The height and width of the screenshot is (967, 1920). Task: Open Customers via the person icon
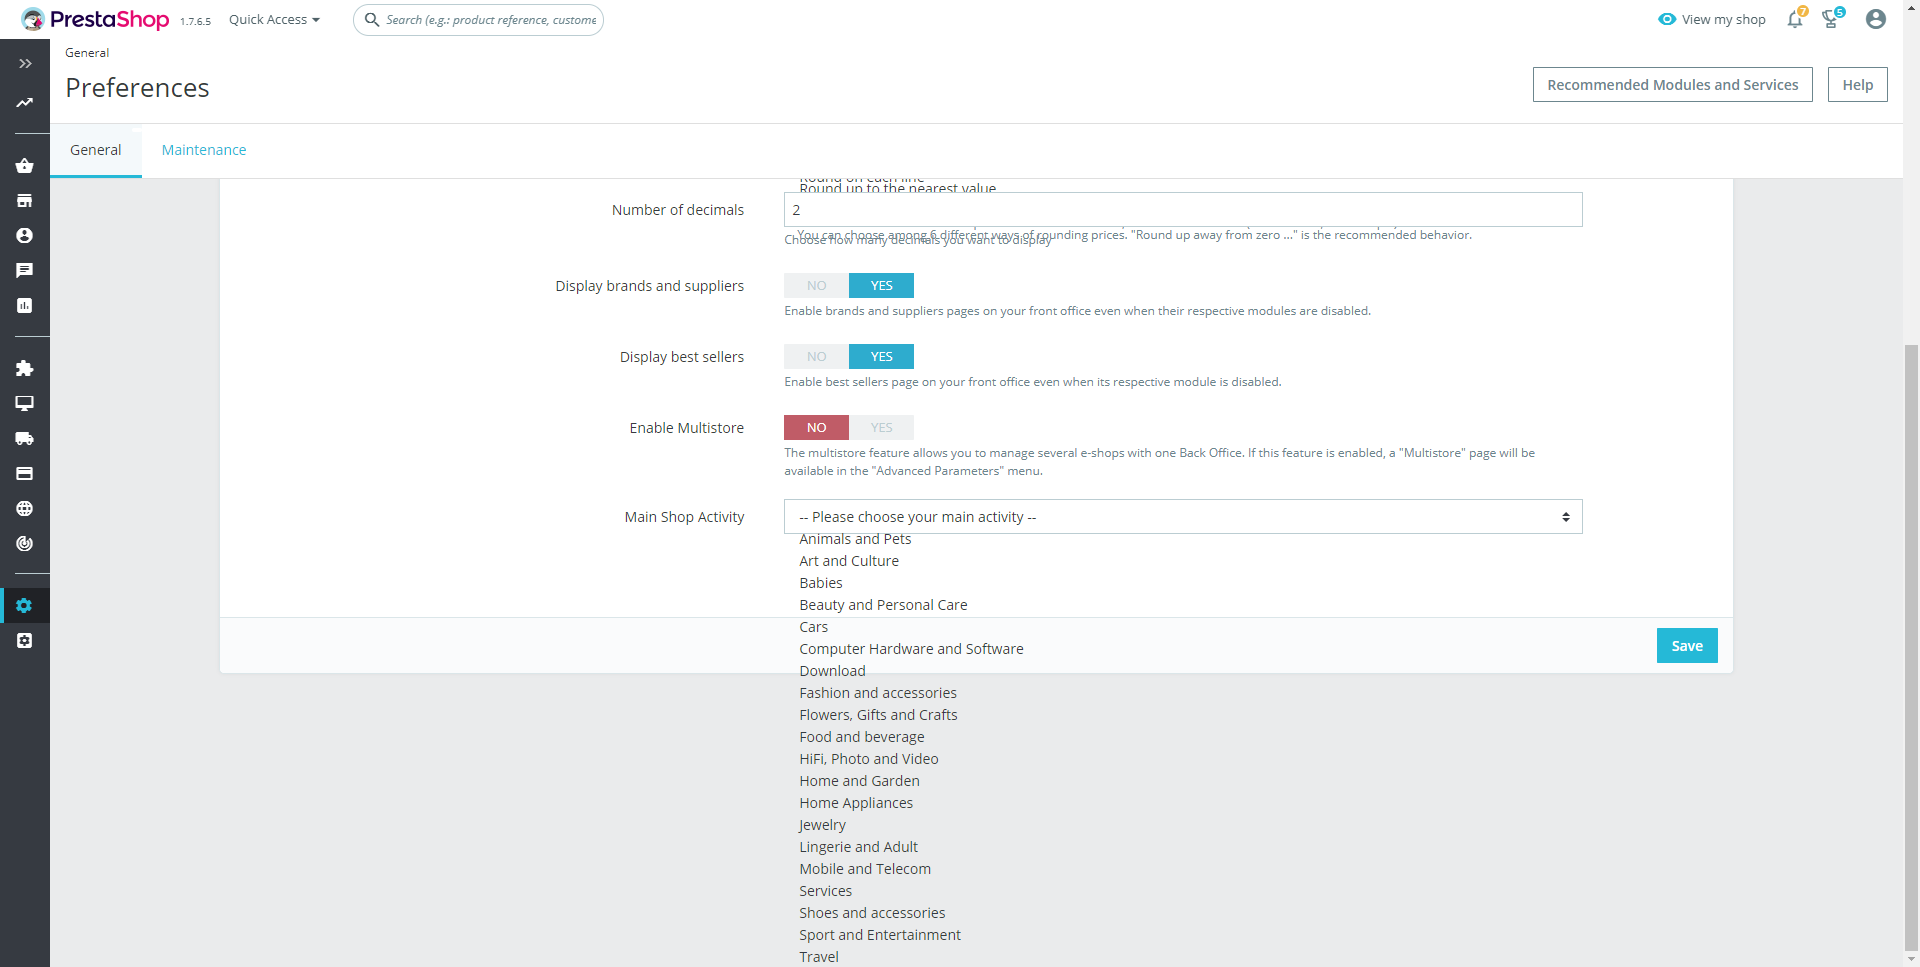click(25, 236)
